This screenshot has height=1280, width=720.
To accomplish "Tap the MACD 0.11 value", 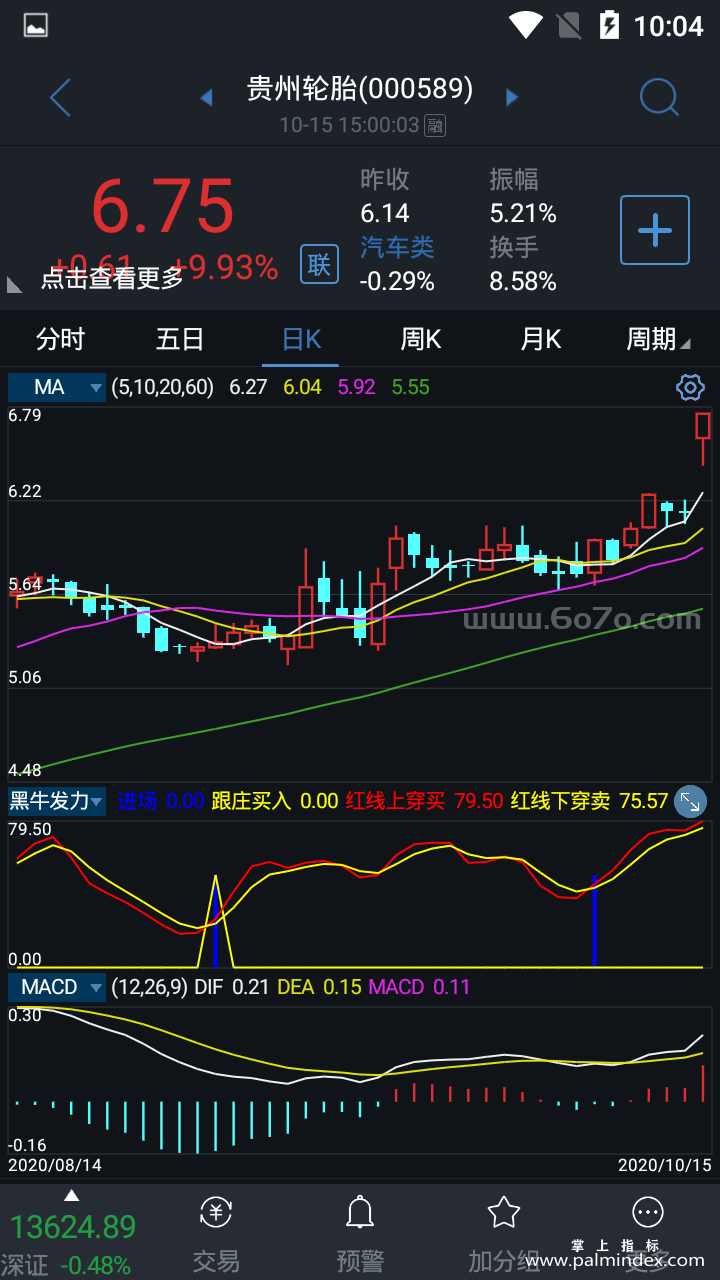I will click(419, 987).
